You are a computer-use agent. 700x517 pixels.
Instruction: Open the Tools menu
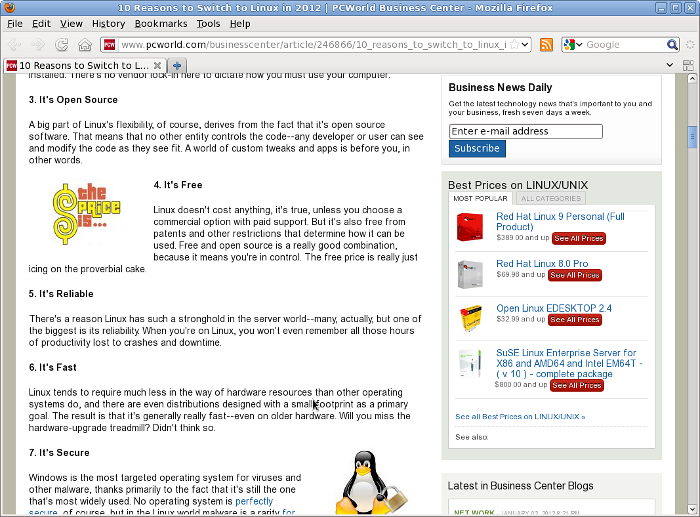coord(208,24)
